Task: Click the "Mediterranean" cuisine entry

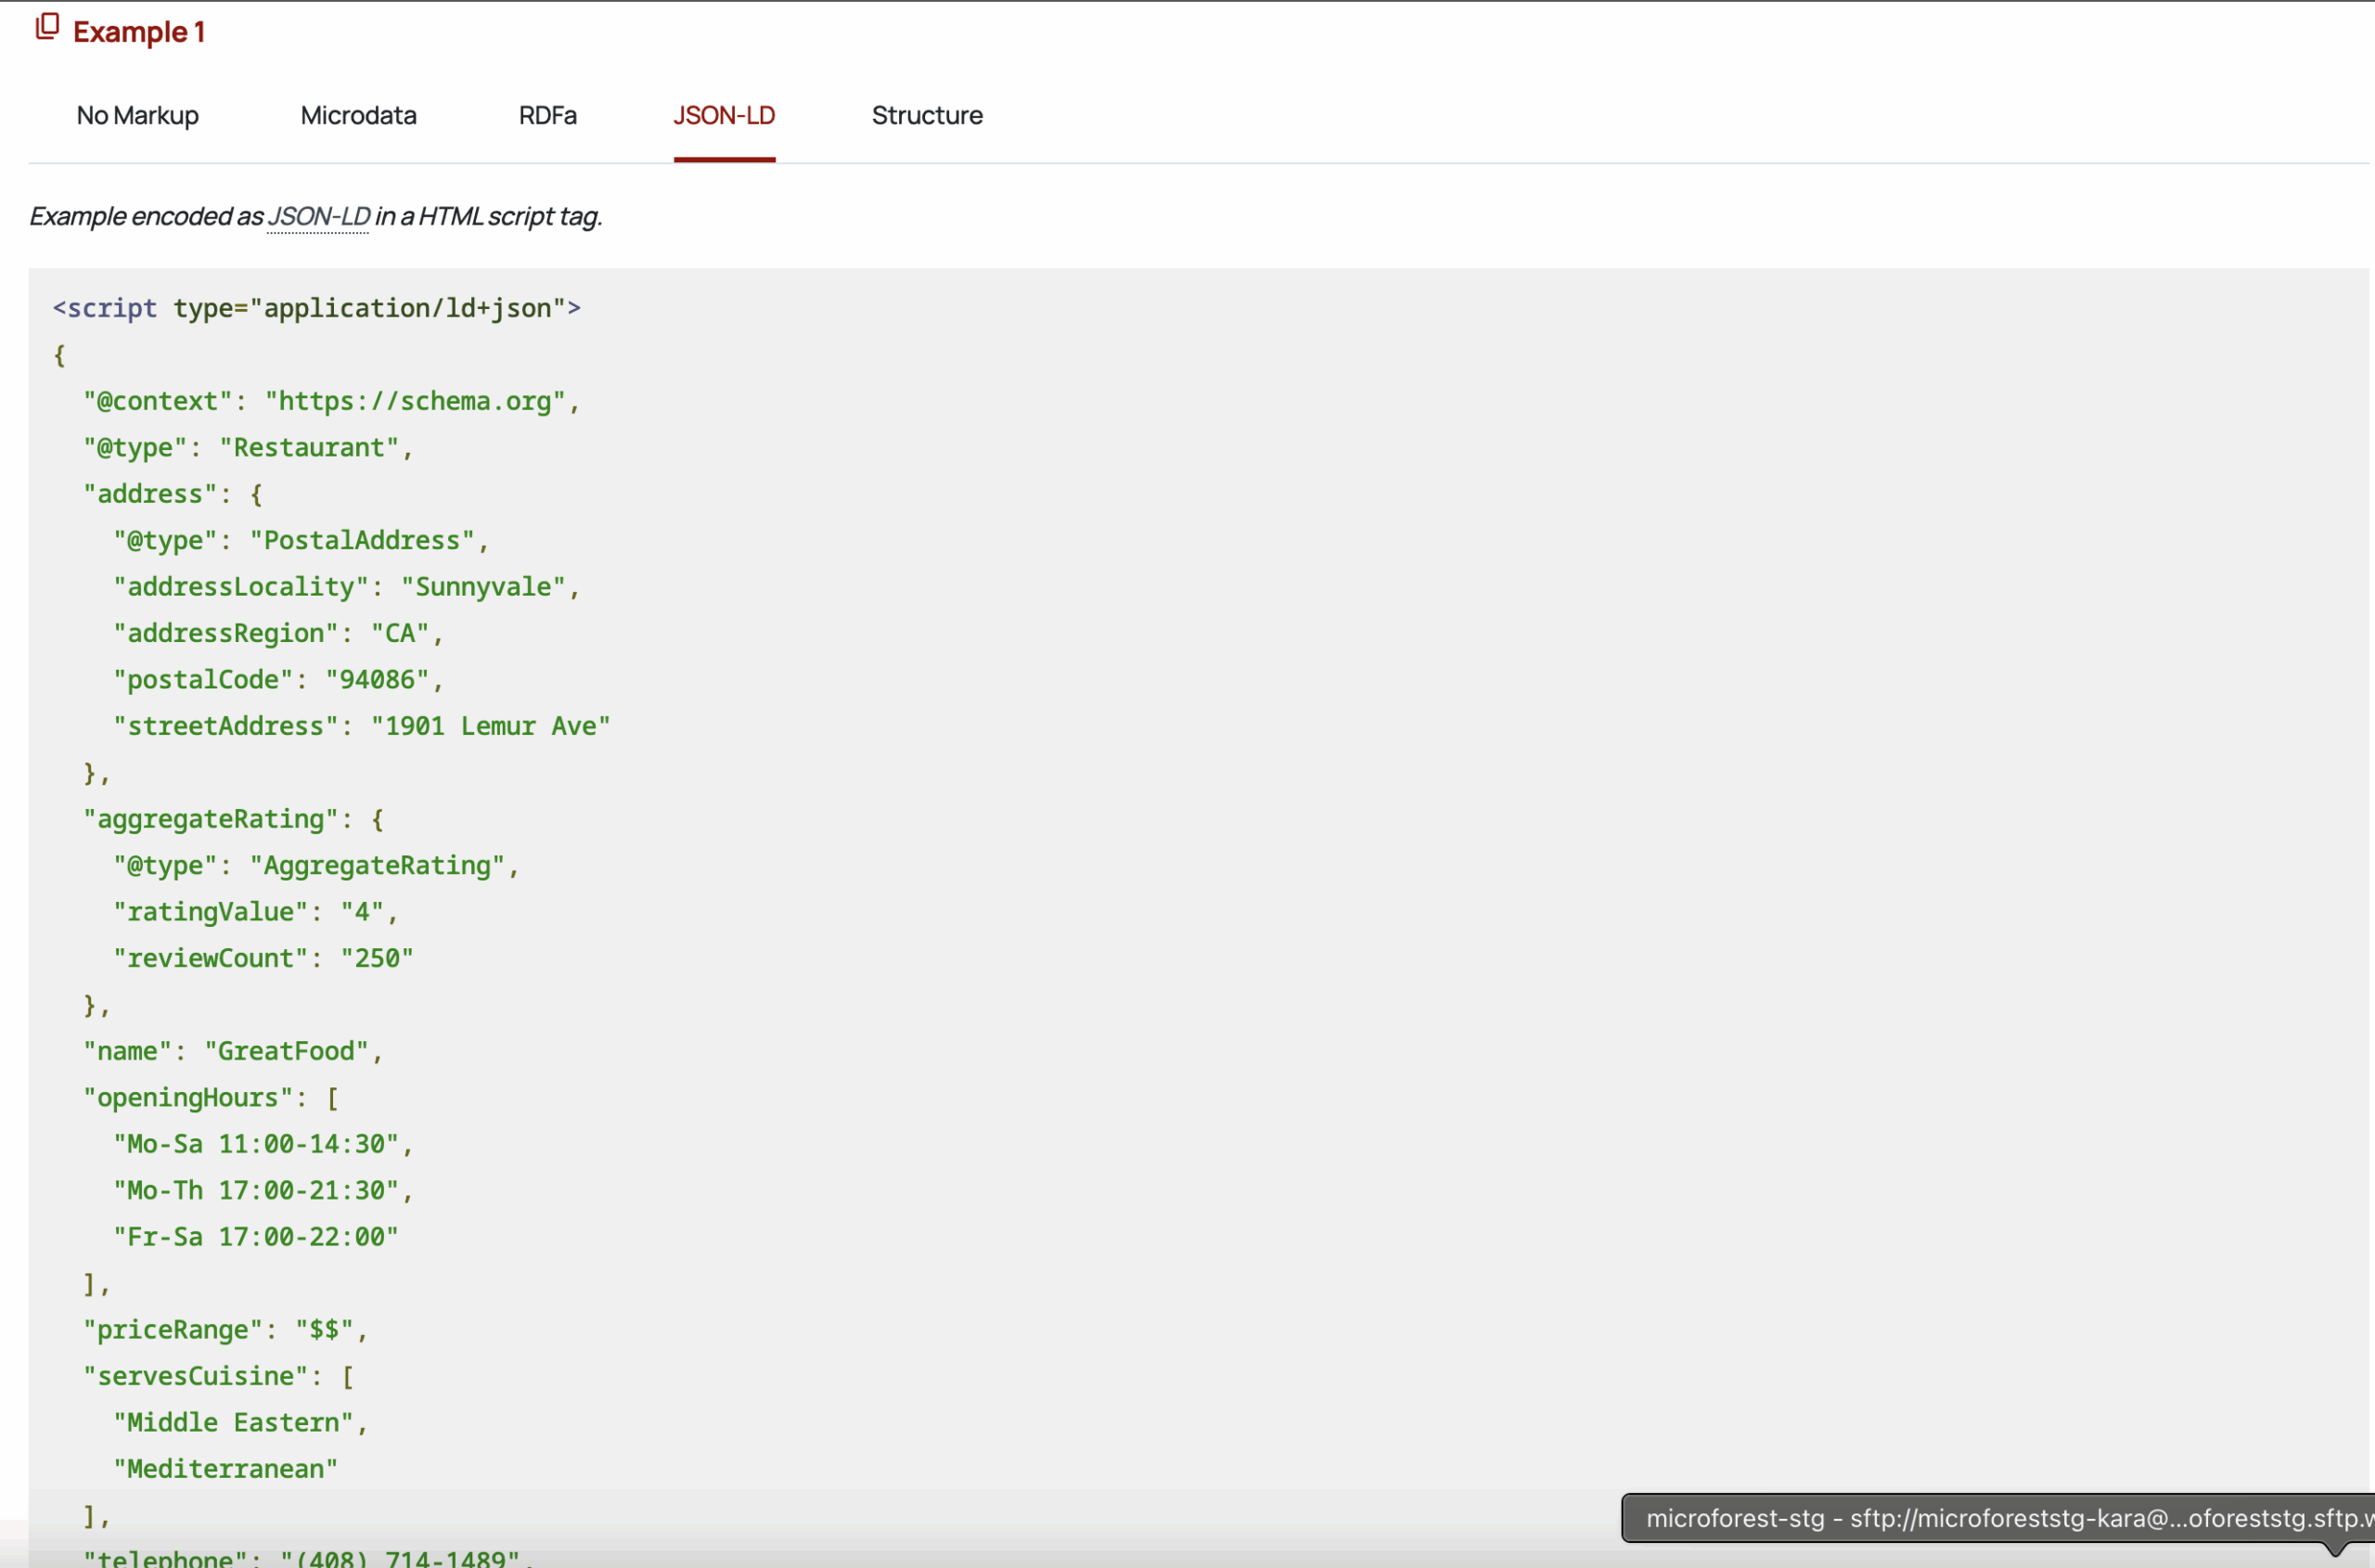Action: pyautogui.click(x=226, y=1468)
